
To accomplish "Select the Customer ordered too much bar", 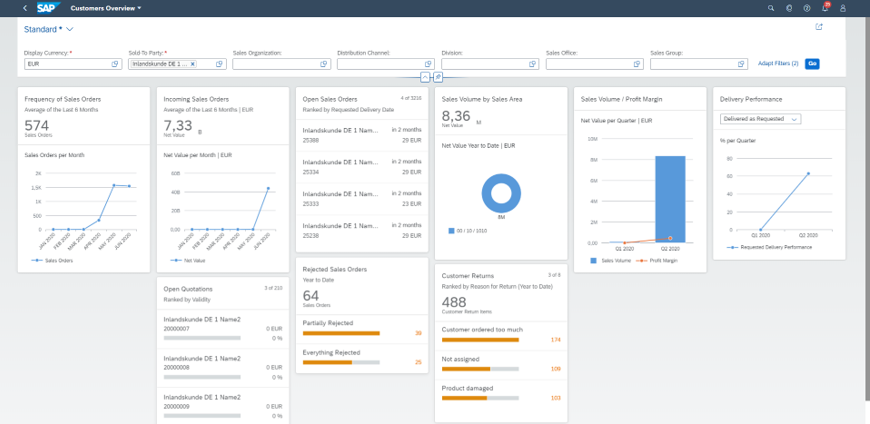I will (480, 340).
